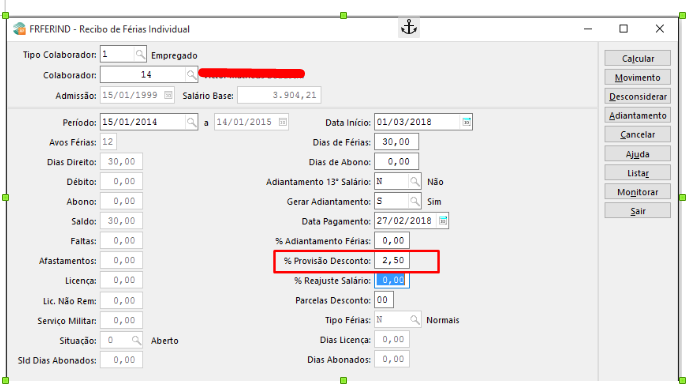Click the 'Aberto' situation text
Image resolution: width=688 pixels, height=390 pixels.
[165, 341]
